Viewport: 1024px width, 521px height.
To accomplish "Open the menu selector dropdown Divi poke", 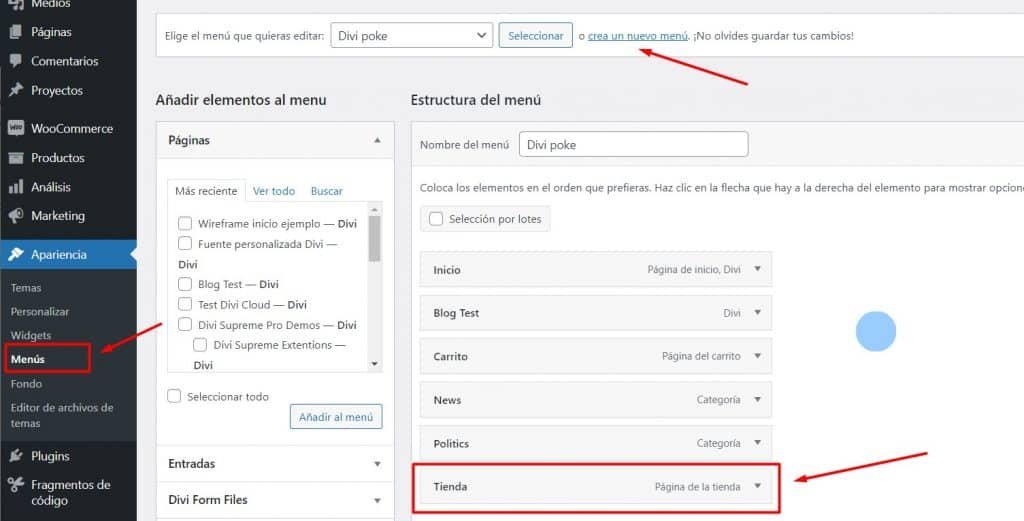I will pyautogui.click(x=411, y=35).
